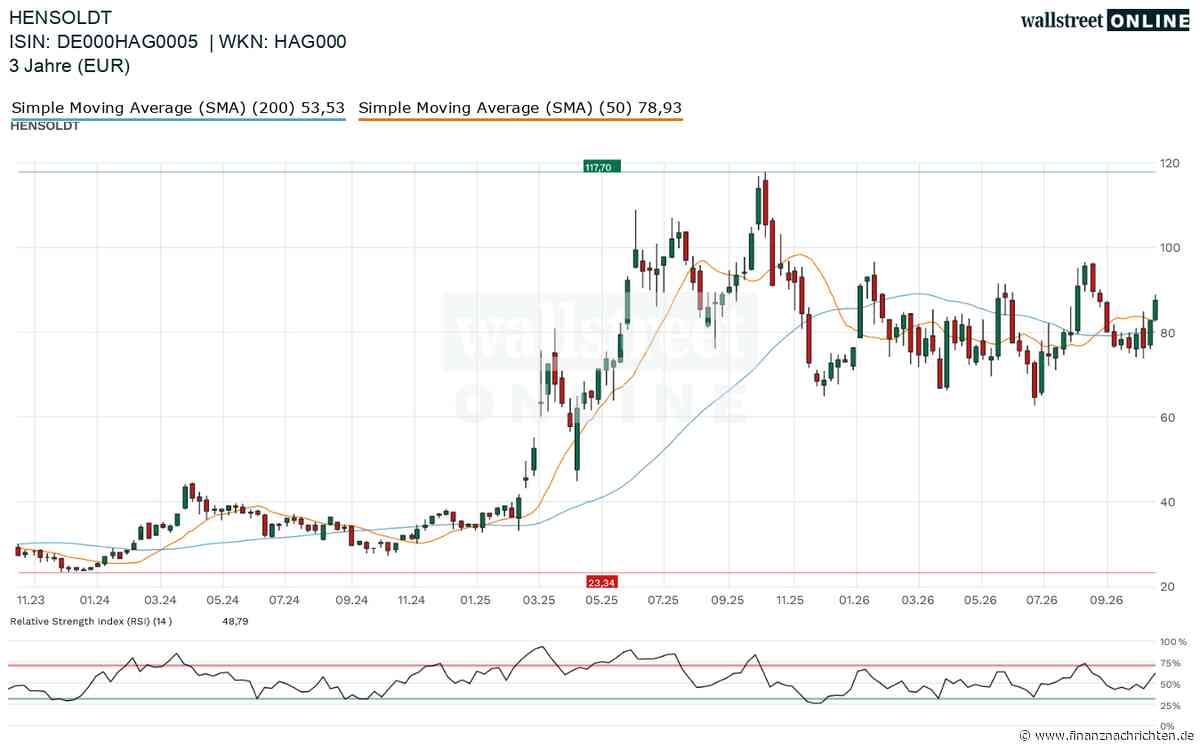Click the 07.25 date axis label
The height and width of the screenshot is (750, 1200).
pos(663,600)
